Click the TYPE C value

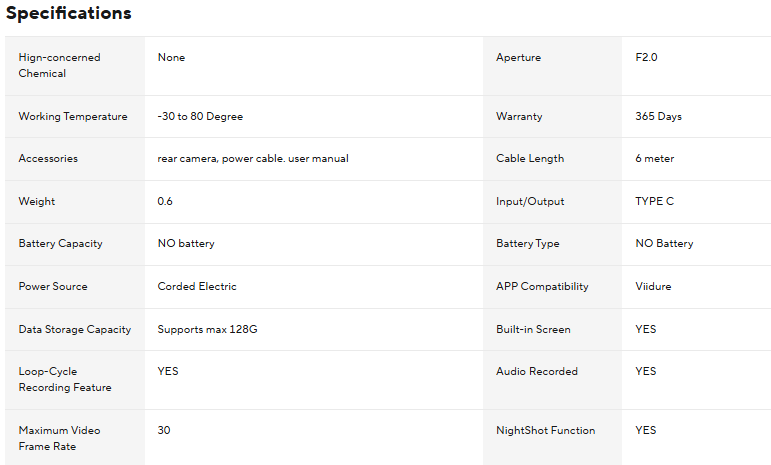(654, 202)
